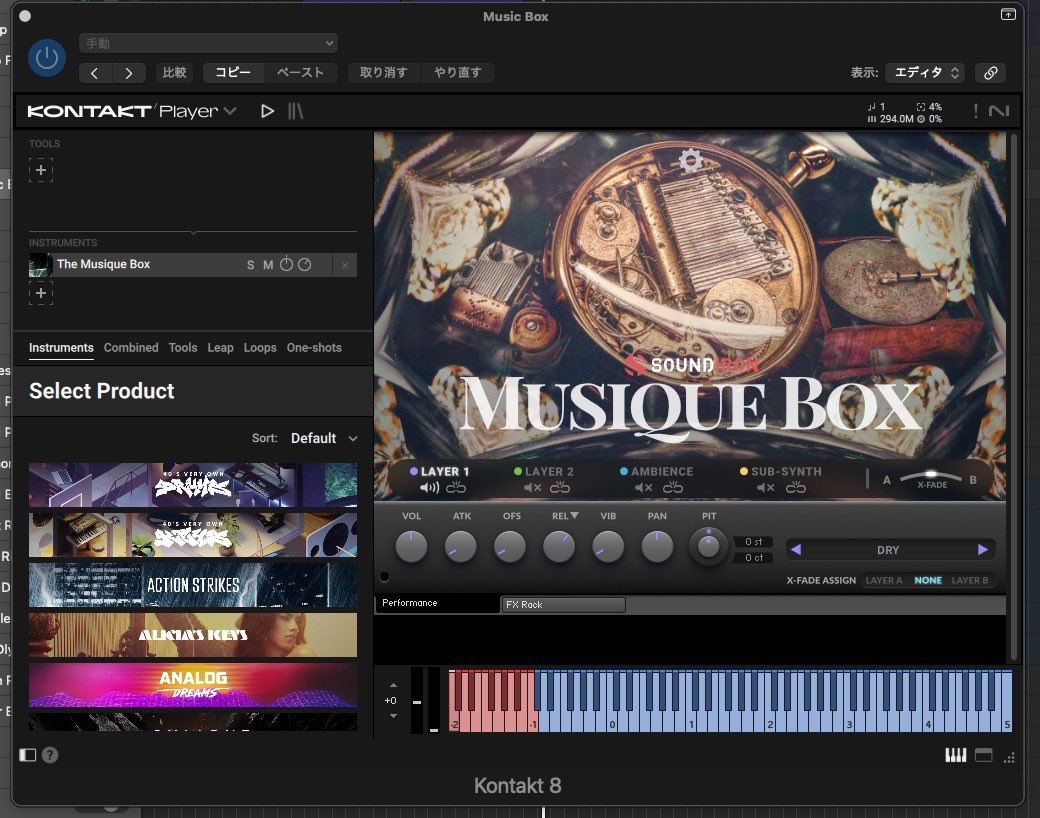Open the help question mark icon
The height and width of the screenshot is (818, 1040).
(x=50, y=755)
